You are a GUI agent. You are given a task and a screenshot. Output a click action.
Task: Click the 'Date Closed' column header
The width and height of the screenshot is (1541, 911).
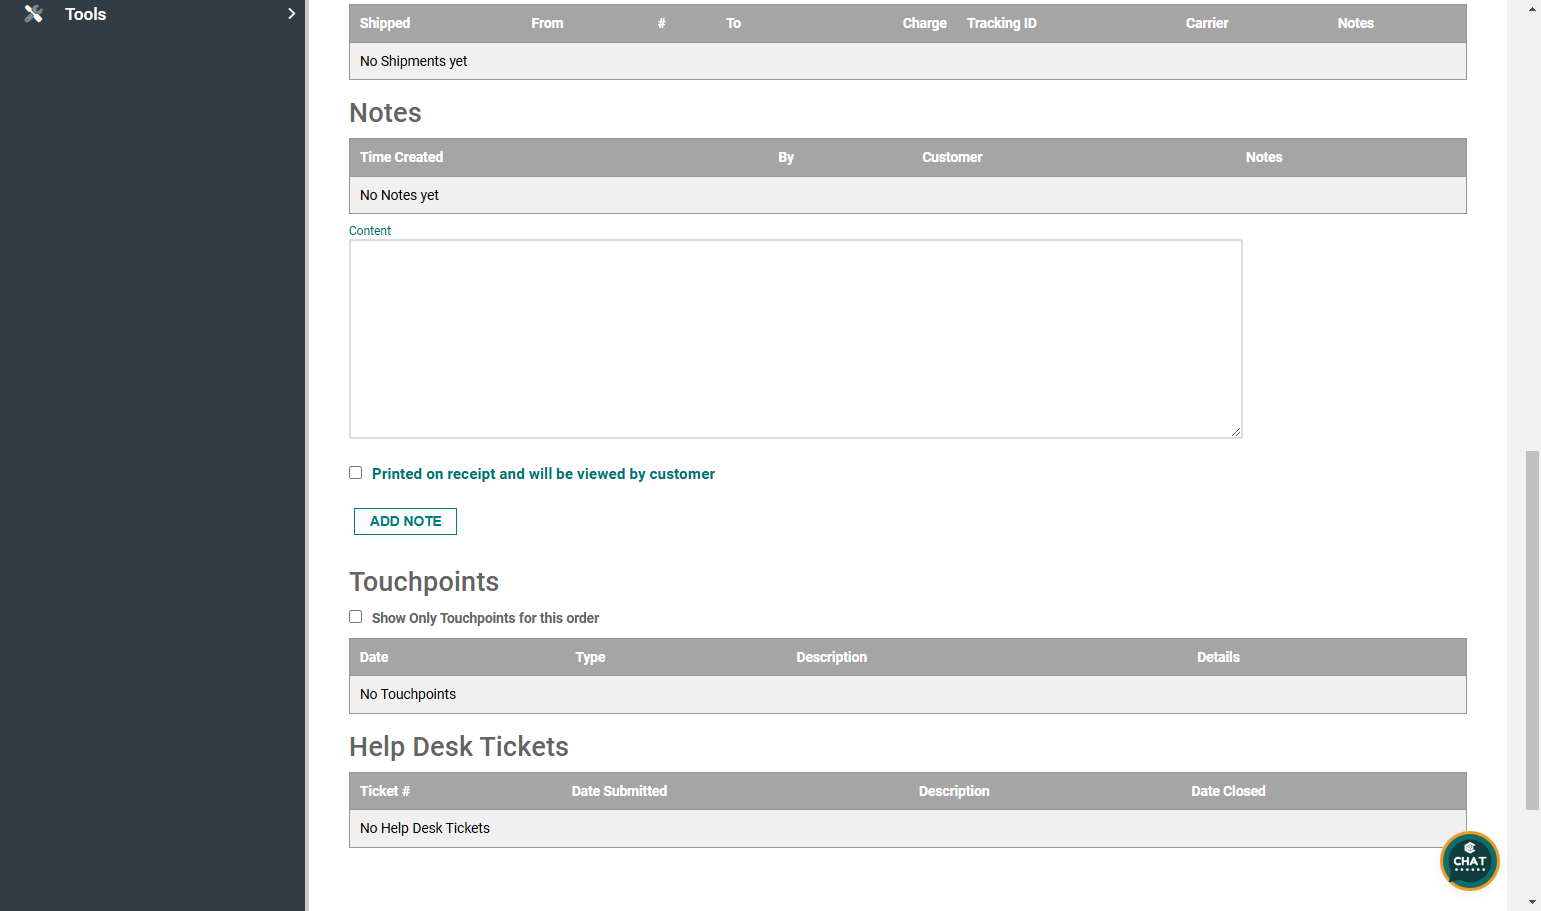[1228, 791]
